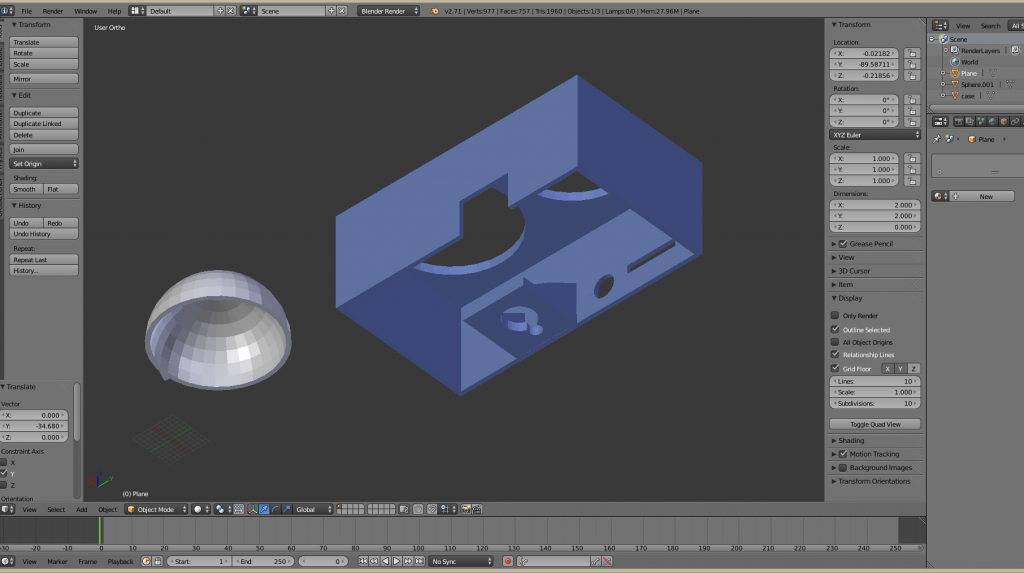Enable the Background Images checkbox

point(842,468)
